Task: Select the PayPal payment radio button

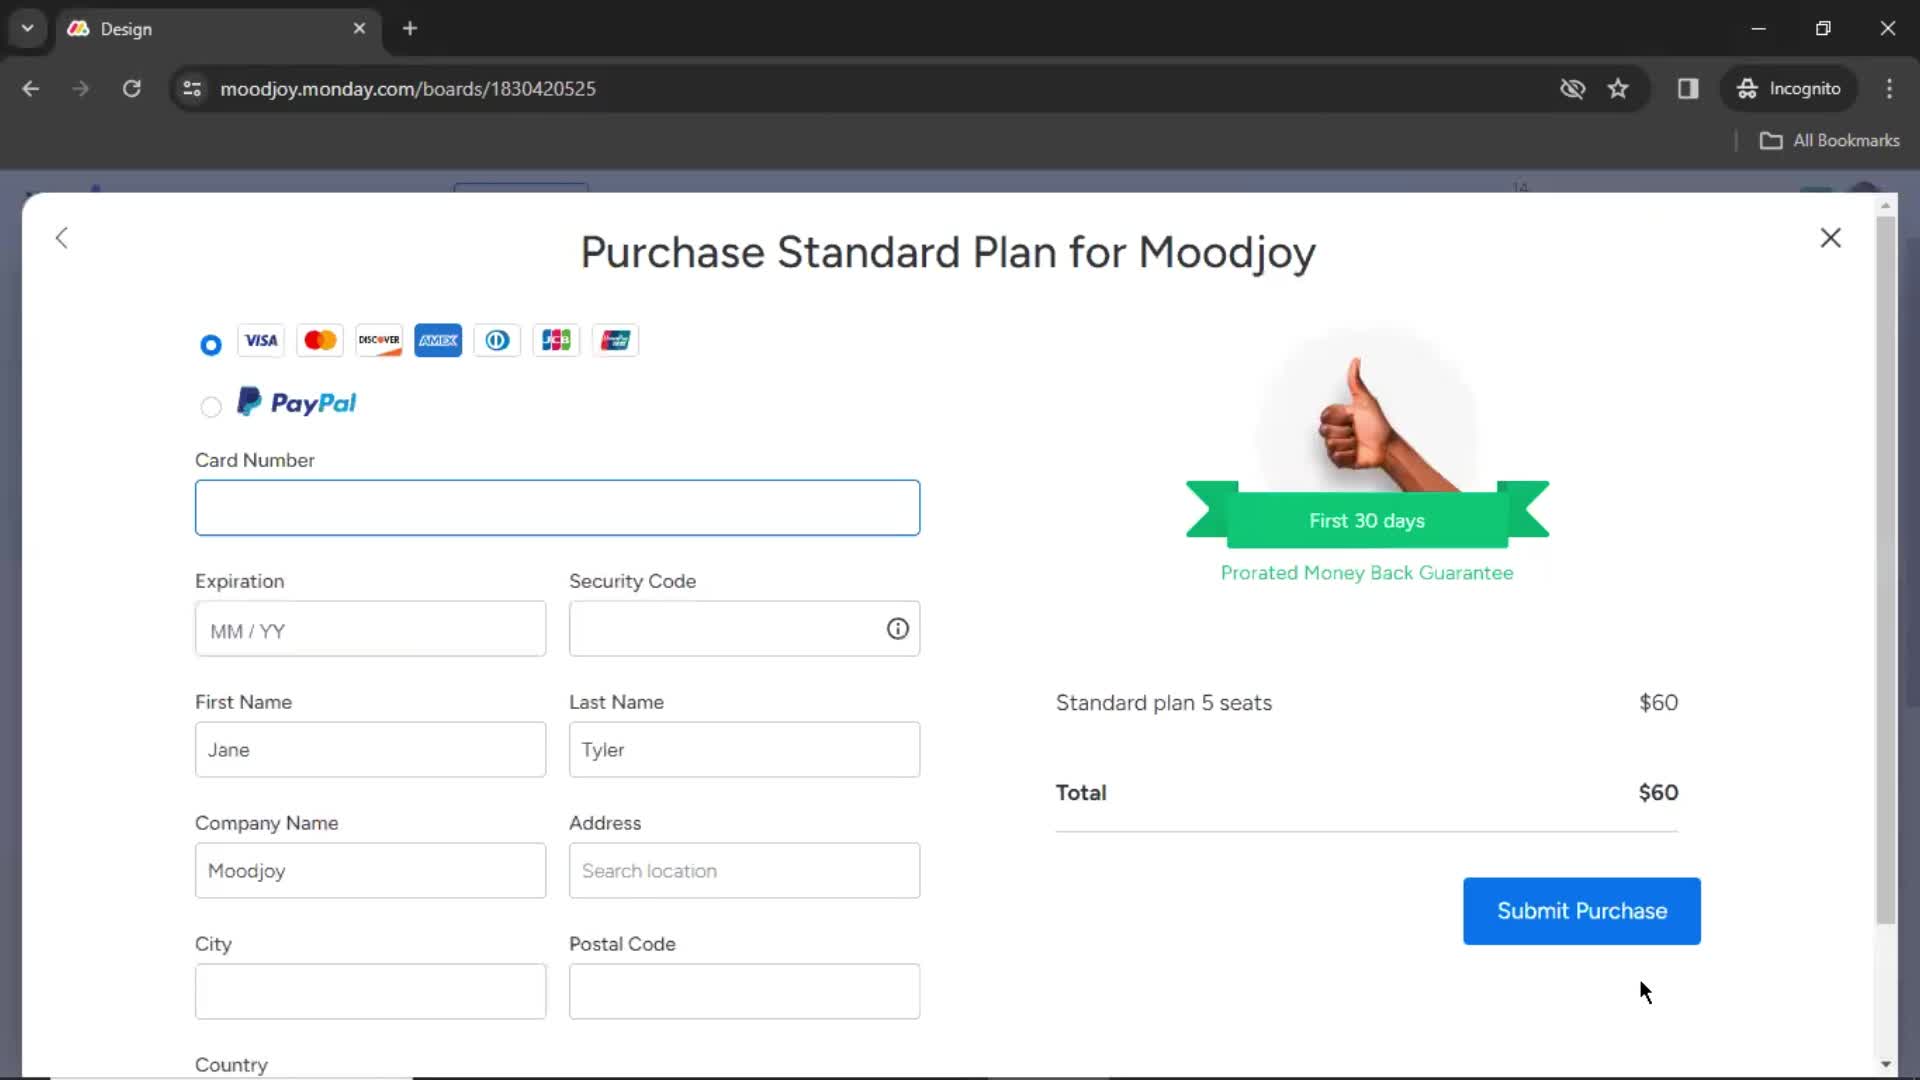Action: [x=211, y=405]
